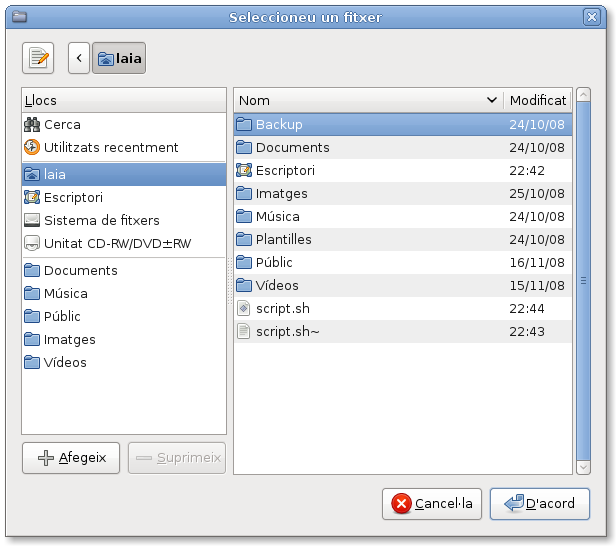The image size is (616, 546).
Task: Select the Backup folder row
Action: point(279,125)
